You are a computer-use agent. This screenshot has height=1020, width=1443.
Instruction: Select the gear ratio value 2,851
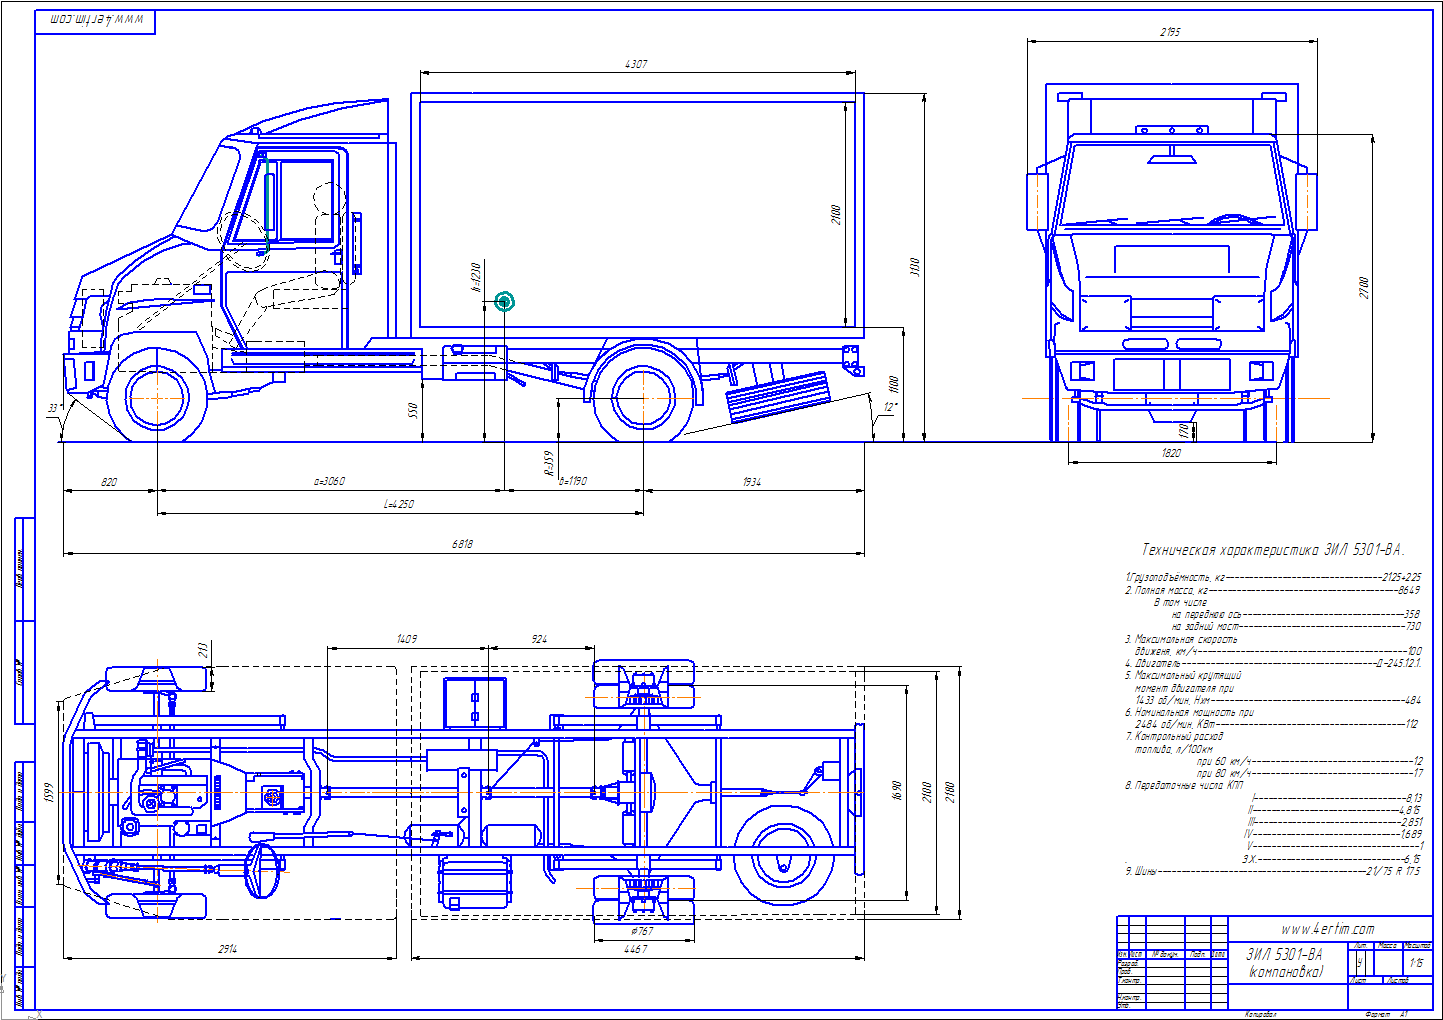coord(1411,821)
